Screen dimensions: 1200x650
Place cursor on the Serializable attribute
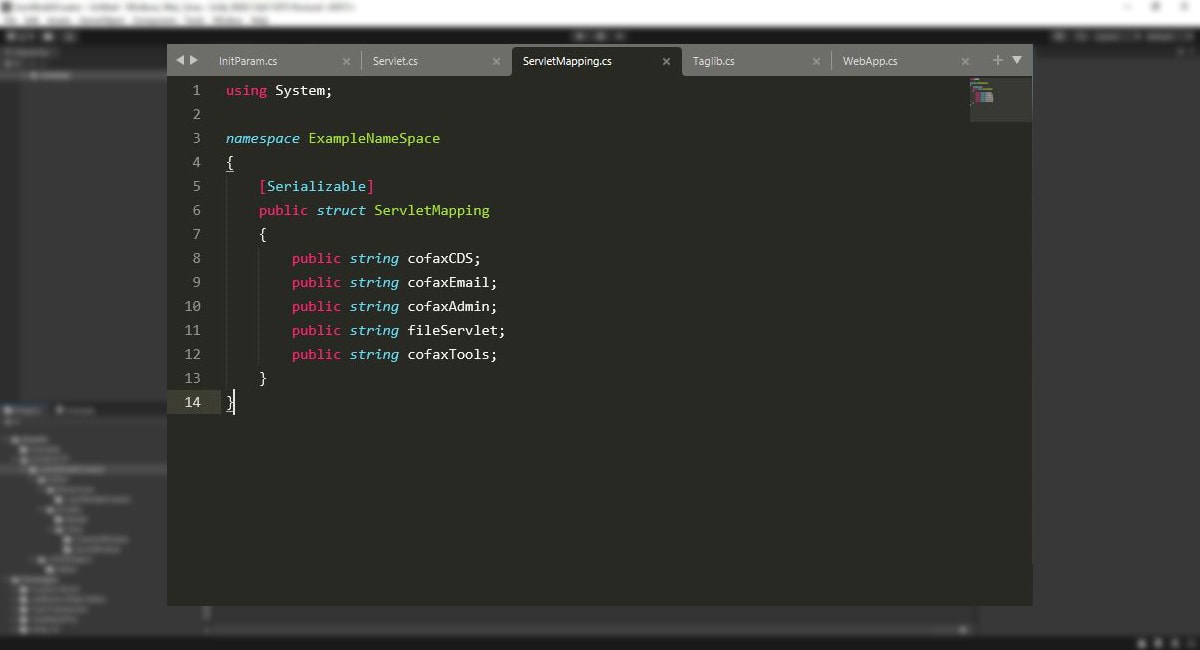coord(316,186)
